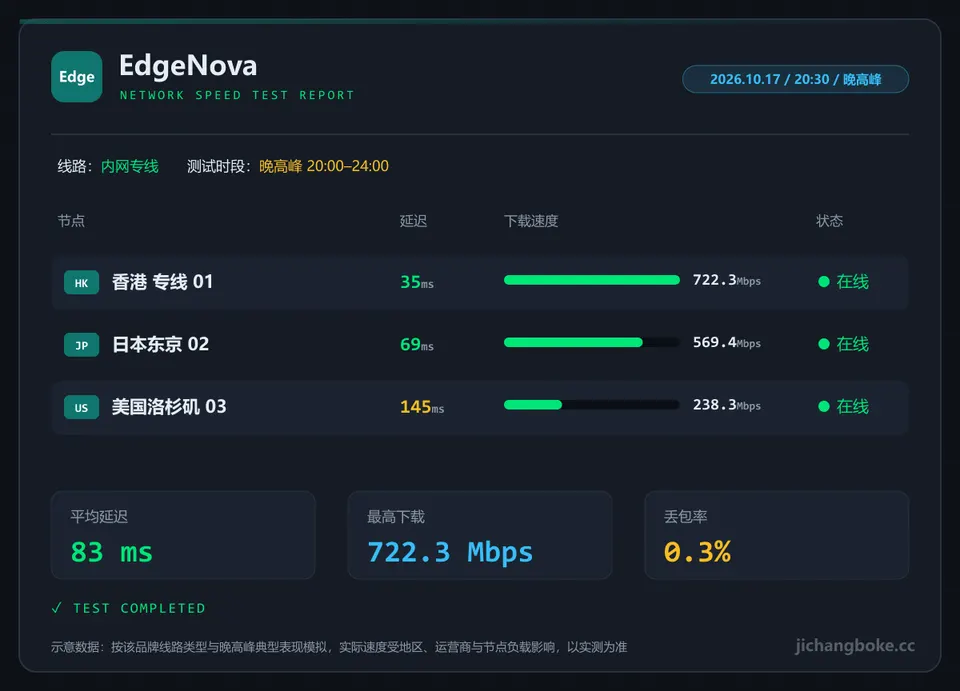
Task: Click the 145ms latency value
Action: [x=422, y=407]
